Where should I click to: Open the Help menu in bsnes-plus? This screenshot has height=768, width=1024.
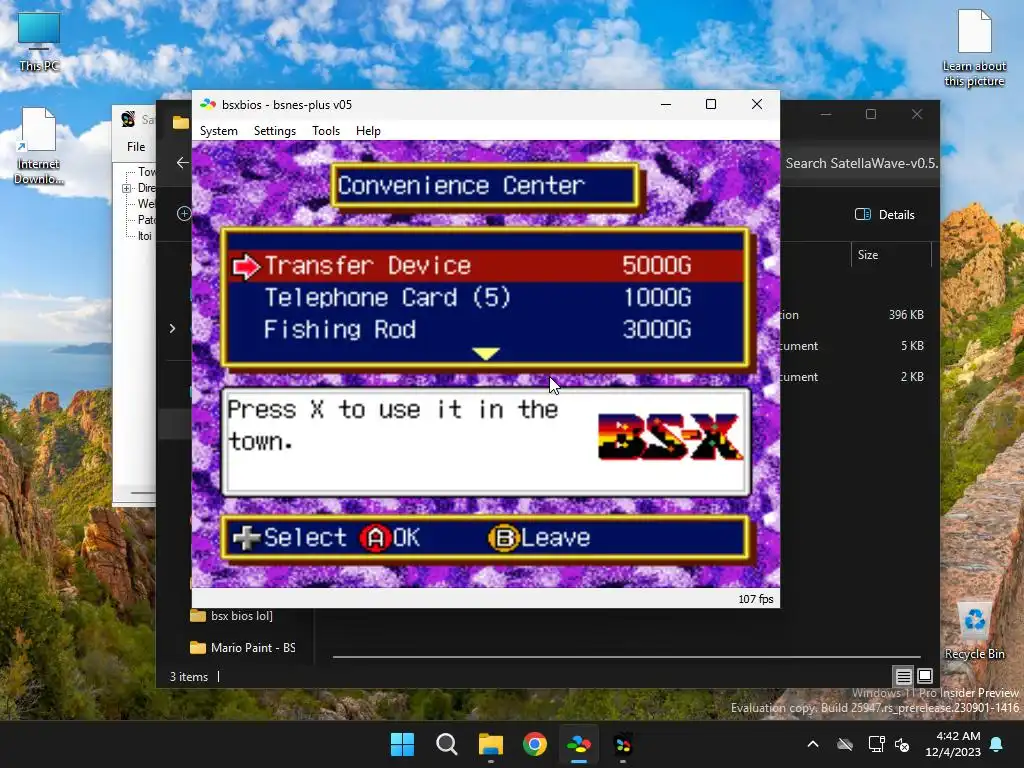pyautogui.click(x=368, y=131)
